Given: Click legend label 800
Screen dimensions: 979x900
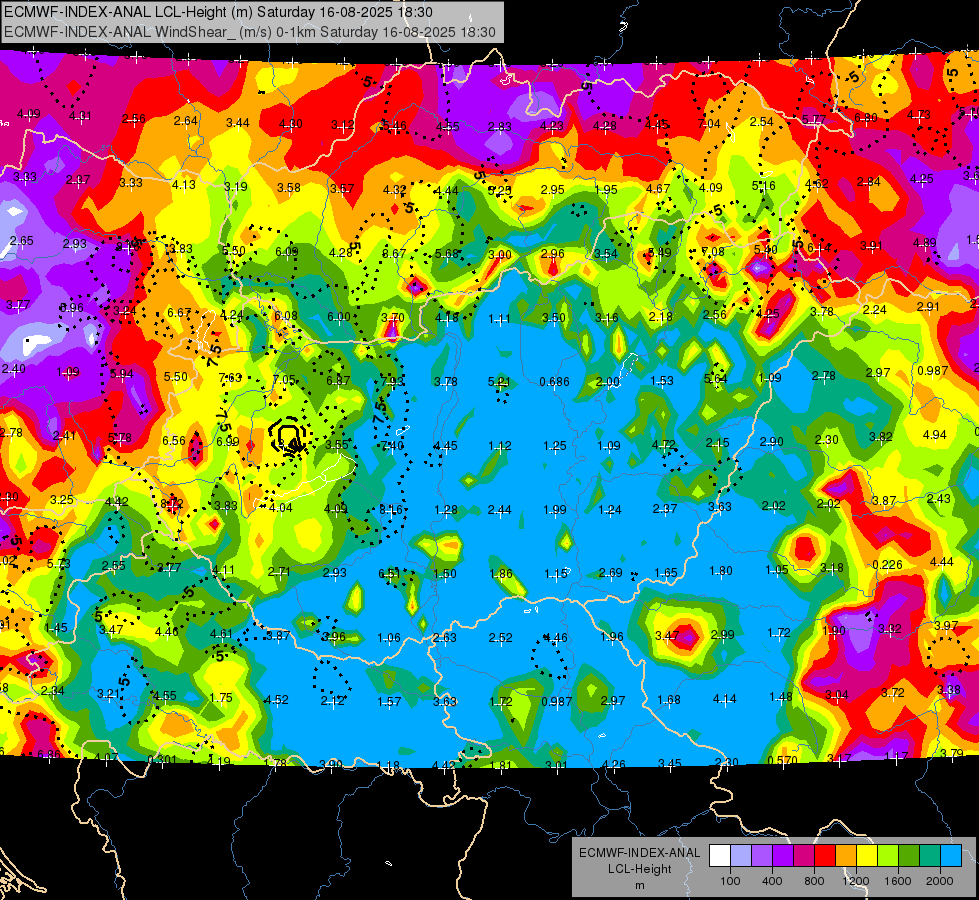Looking at the screenshot, I should pos(814,881).
